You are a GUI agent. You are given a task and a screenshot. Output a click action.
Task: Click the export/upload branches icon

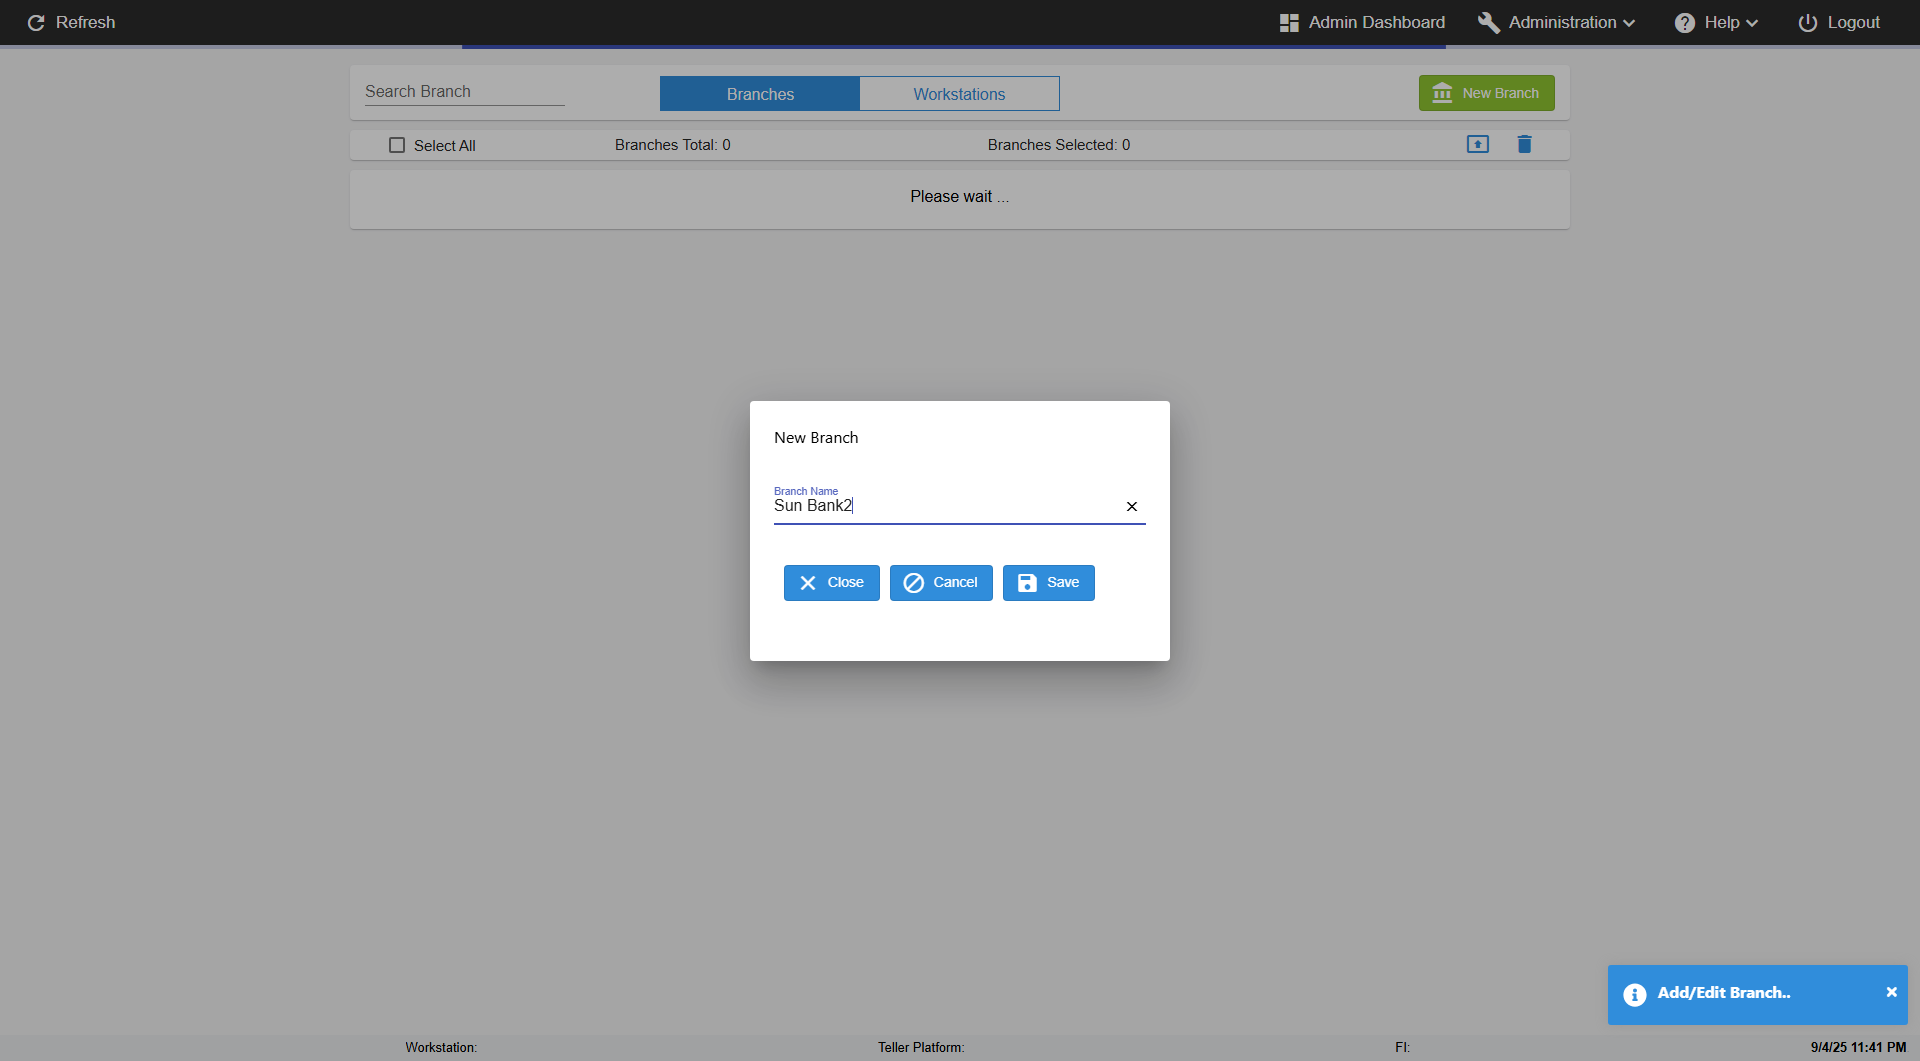1477,144
